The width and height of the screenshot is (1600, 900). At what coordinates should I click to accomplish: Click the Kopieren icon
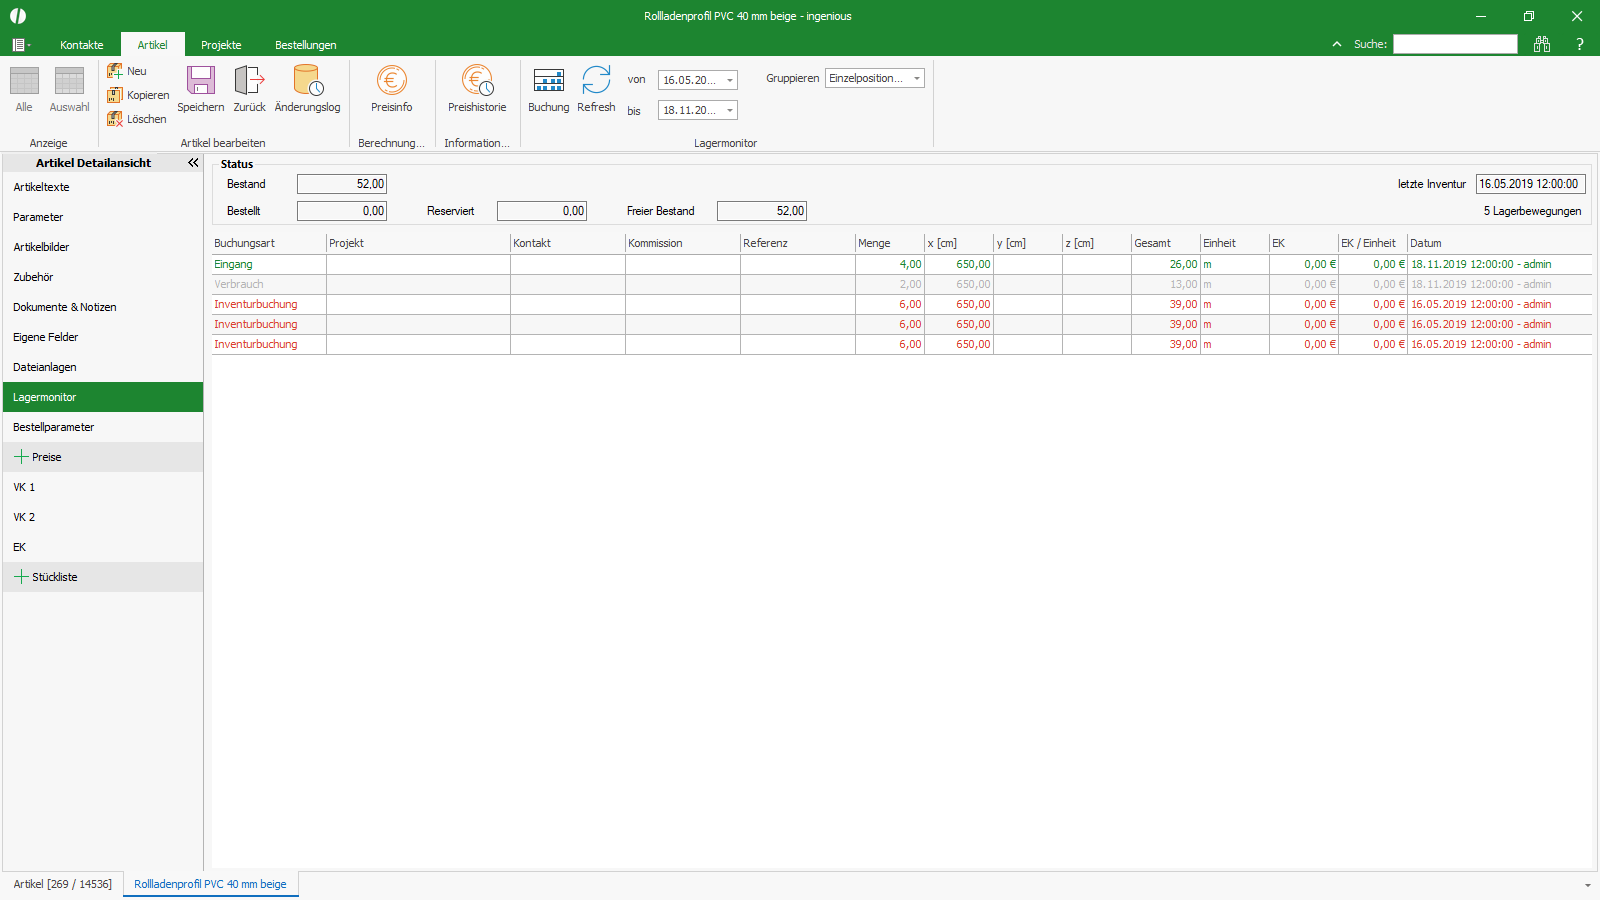[x=115, y=94]
